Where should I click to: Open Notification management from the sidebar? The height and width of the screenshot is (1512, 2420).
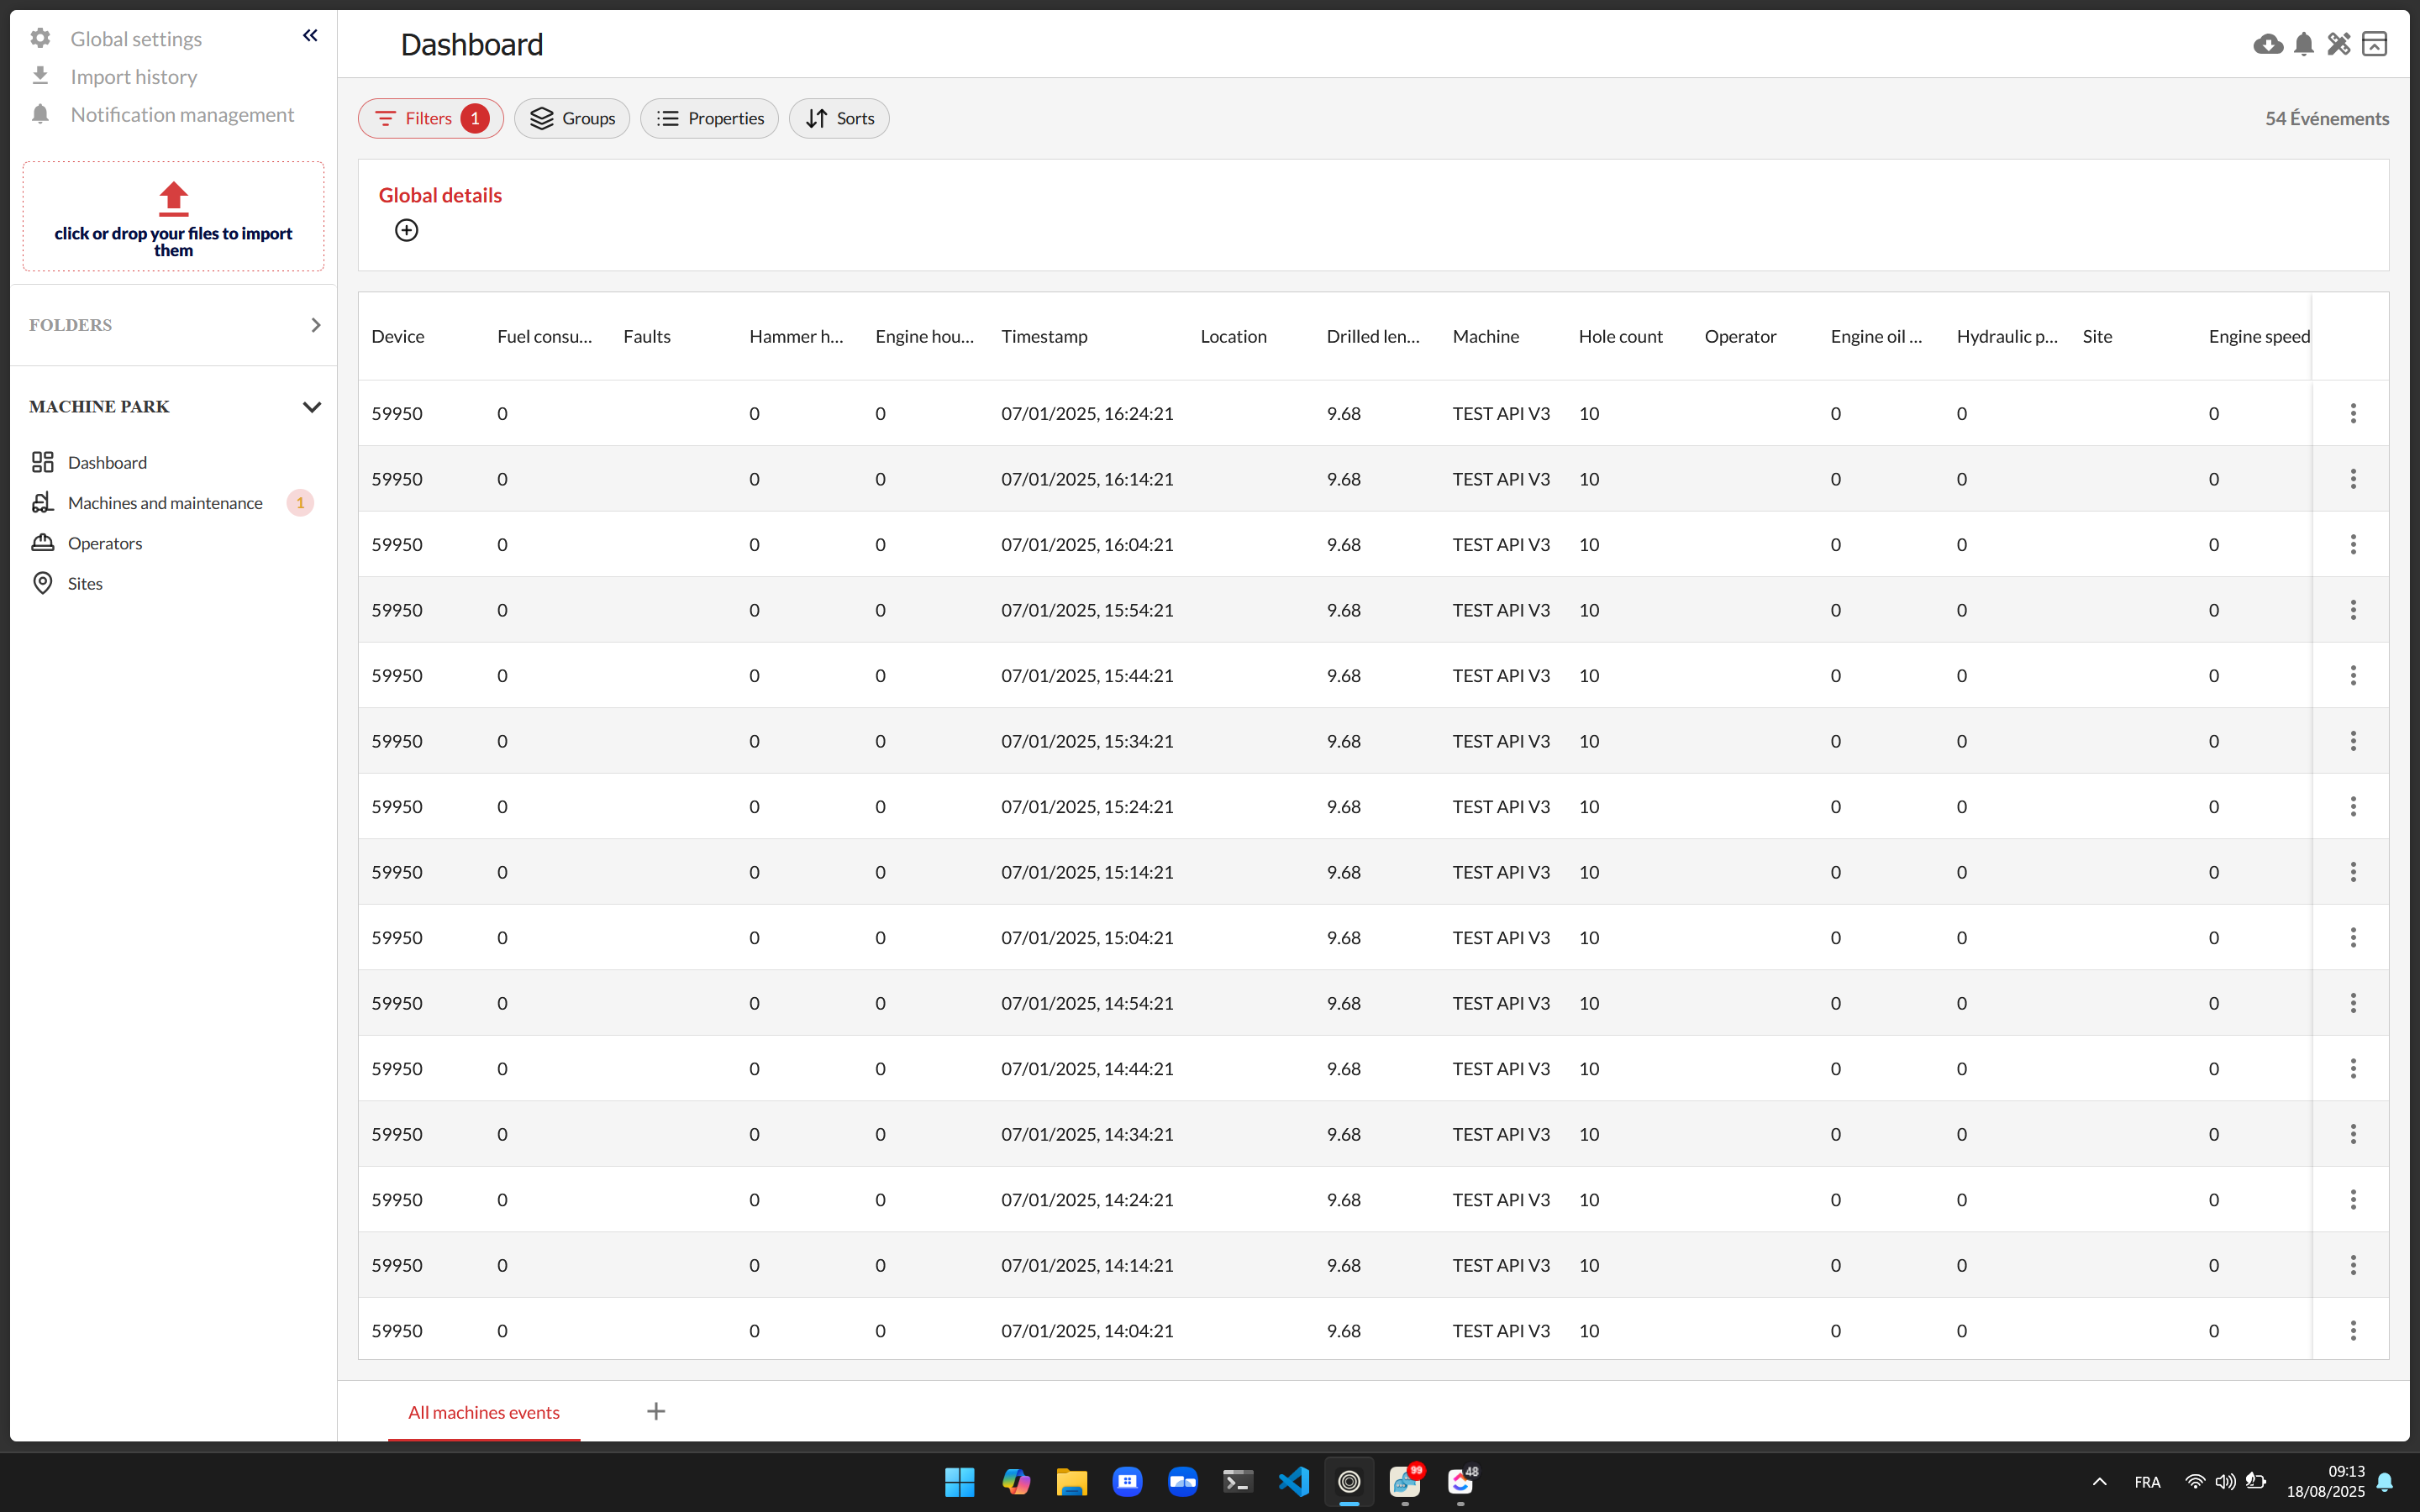[182, 114]
